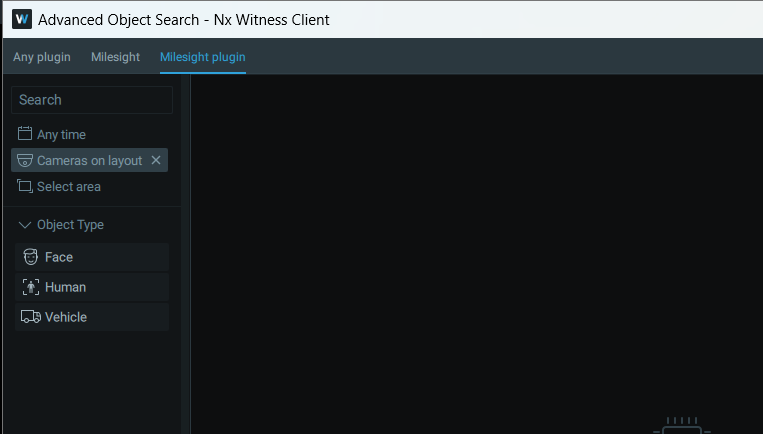The height and width of the screenshot is (434, 763).
Task: Click the calendar icon beside Any time
Action: [x=25, y=133]
